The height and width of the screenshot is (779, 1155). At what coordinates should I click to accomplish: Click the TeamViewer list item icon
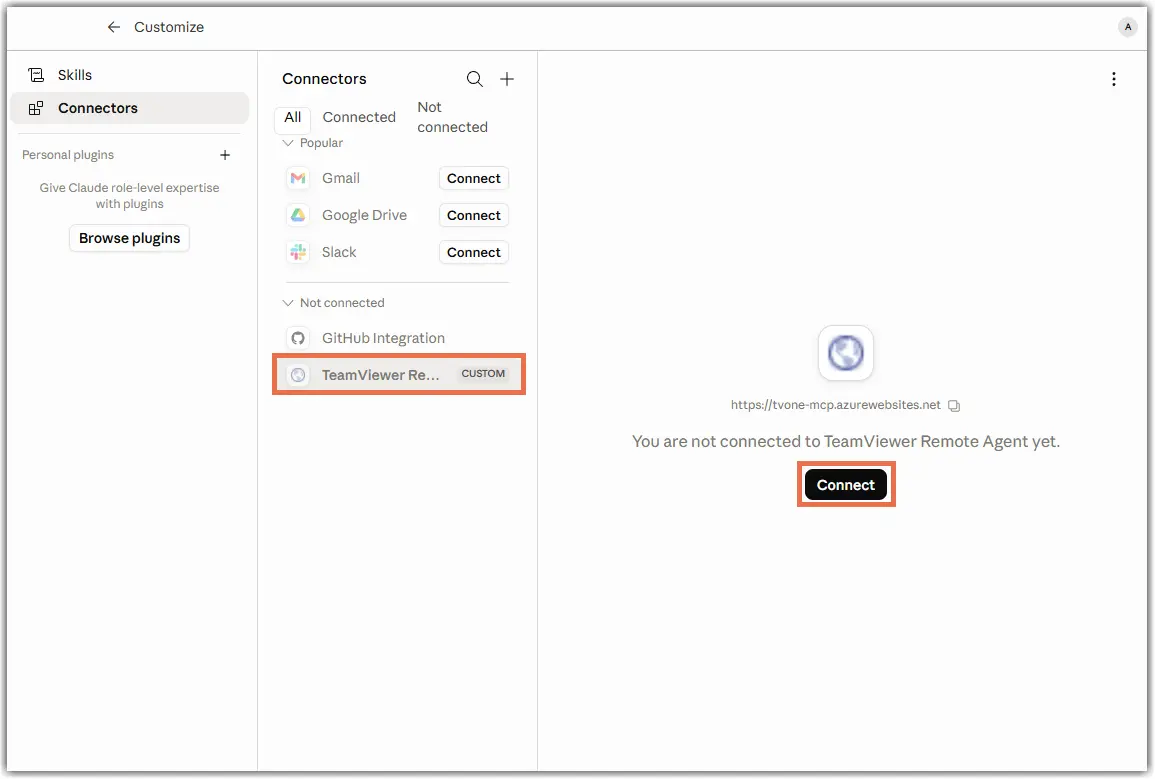[298, 375]
